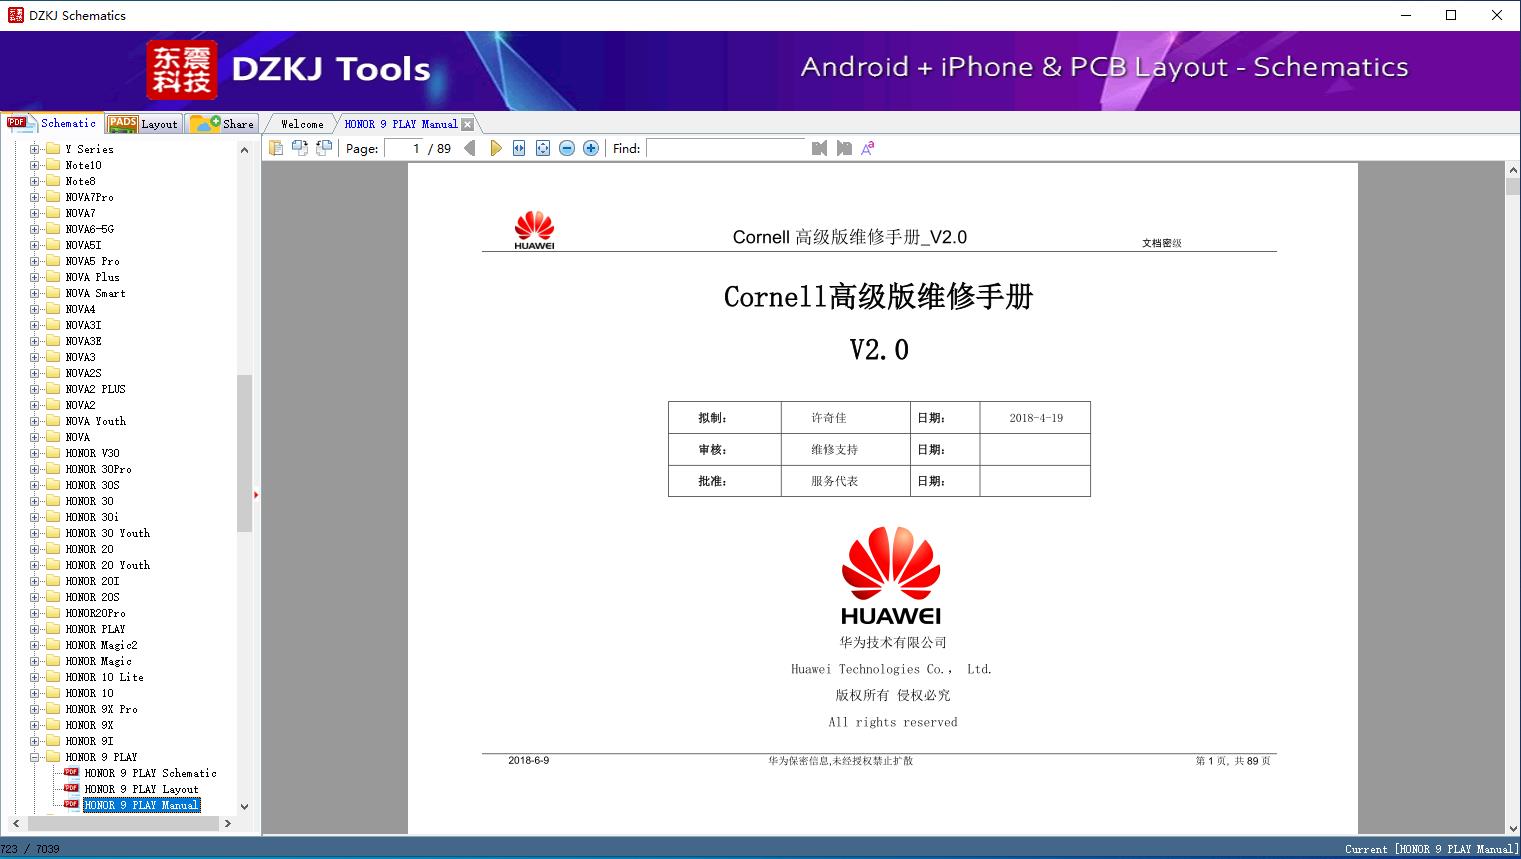Click the folder icon next to NOVA Youth
Viewport: 1521px width, 859px height.
point(53,421)
